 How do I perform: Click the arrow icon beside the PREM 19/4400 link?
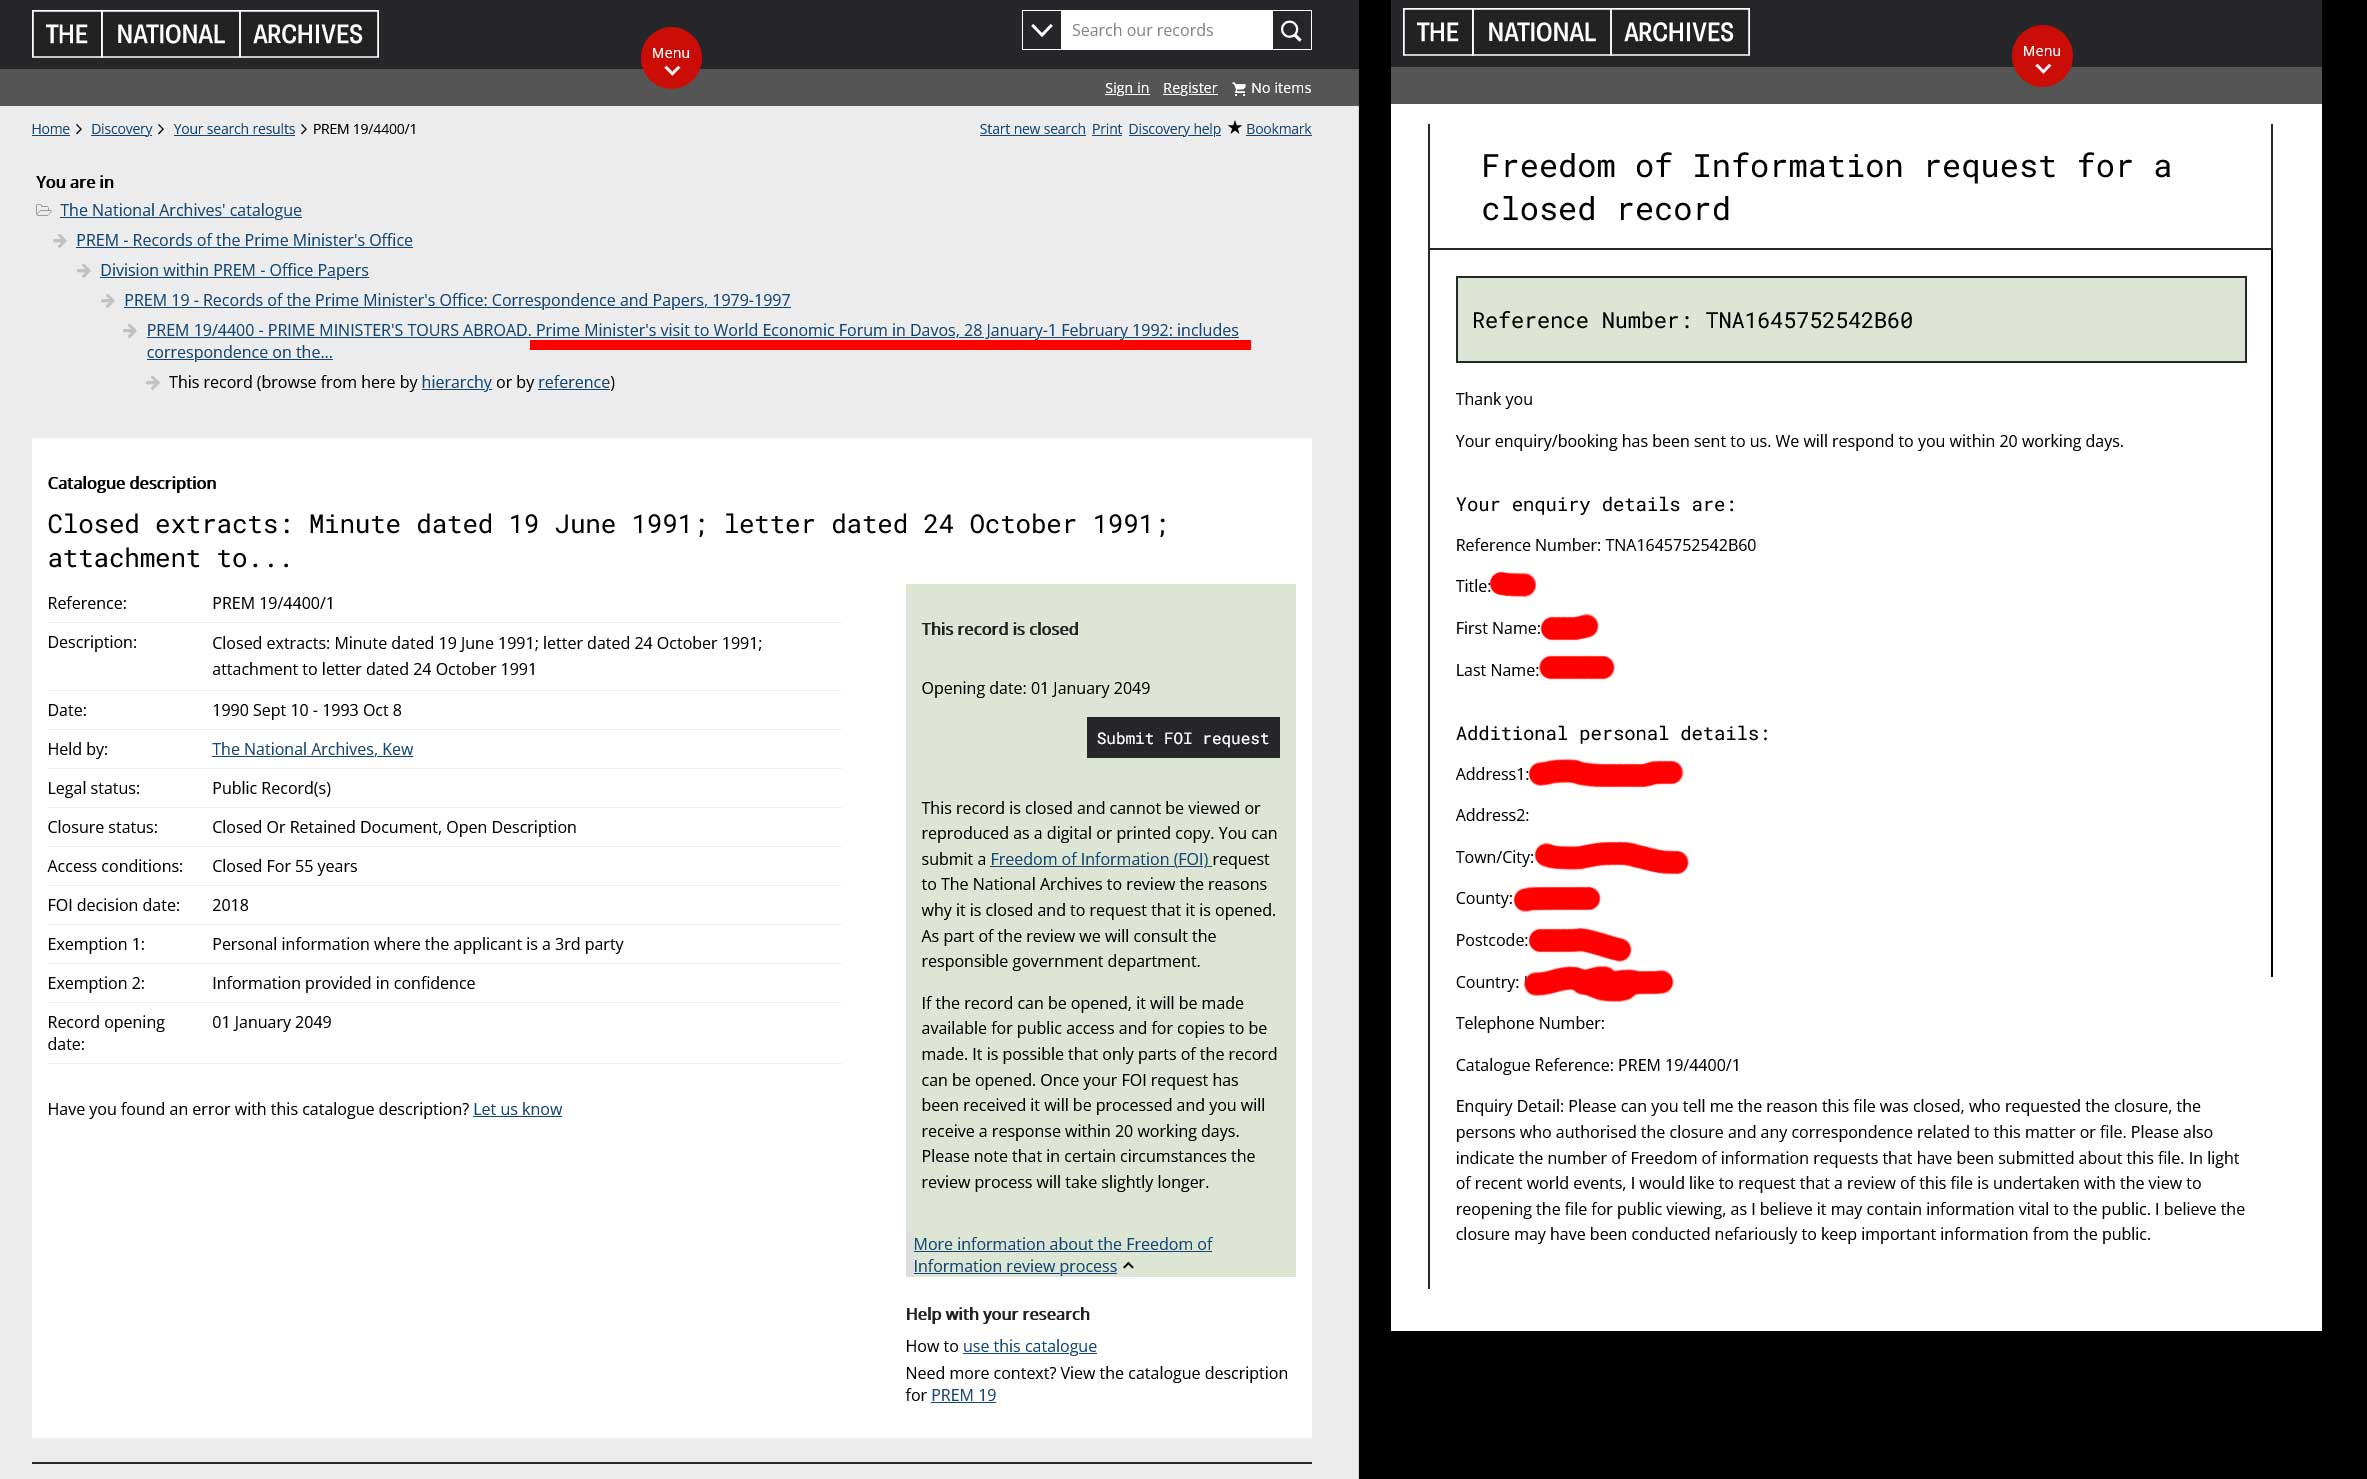point(130,330)
